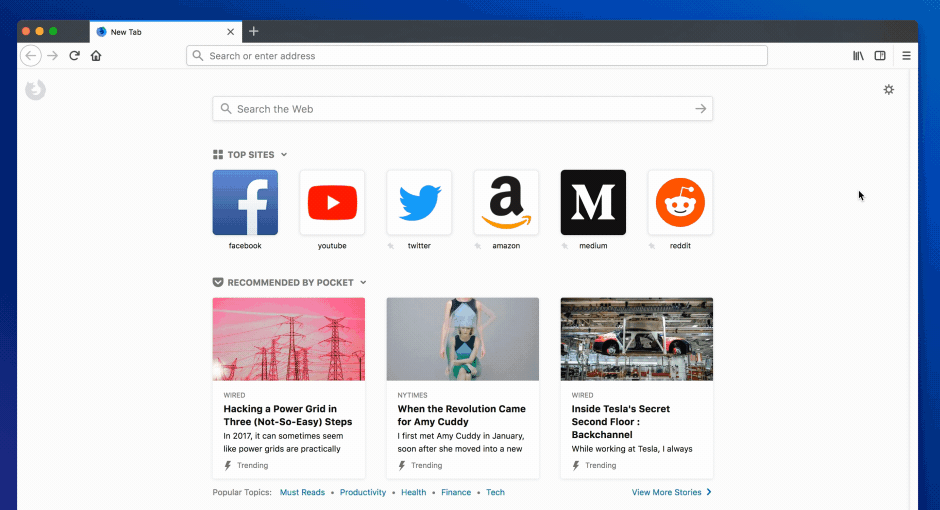Click Trending label under Power Grid story
The width and height of the screenshot is (940, 510).
pos(252,465)
